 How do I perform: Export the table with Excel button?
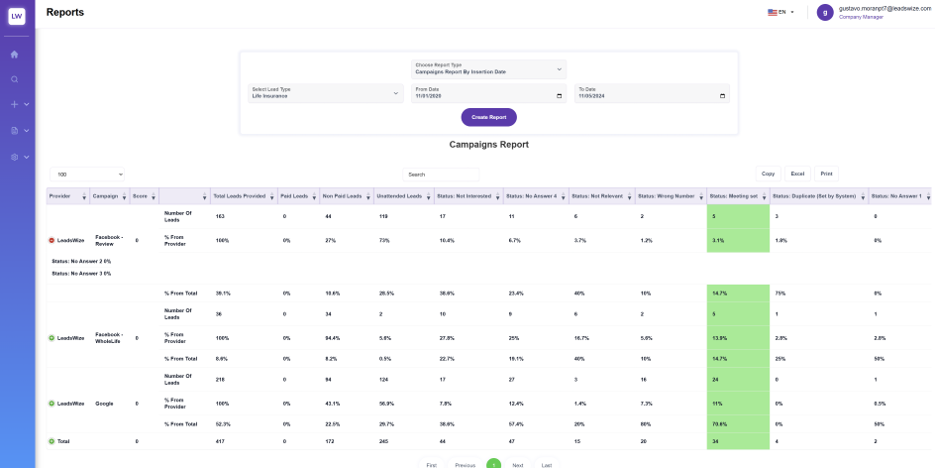(x=797, y=174)
